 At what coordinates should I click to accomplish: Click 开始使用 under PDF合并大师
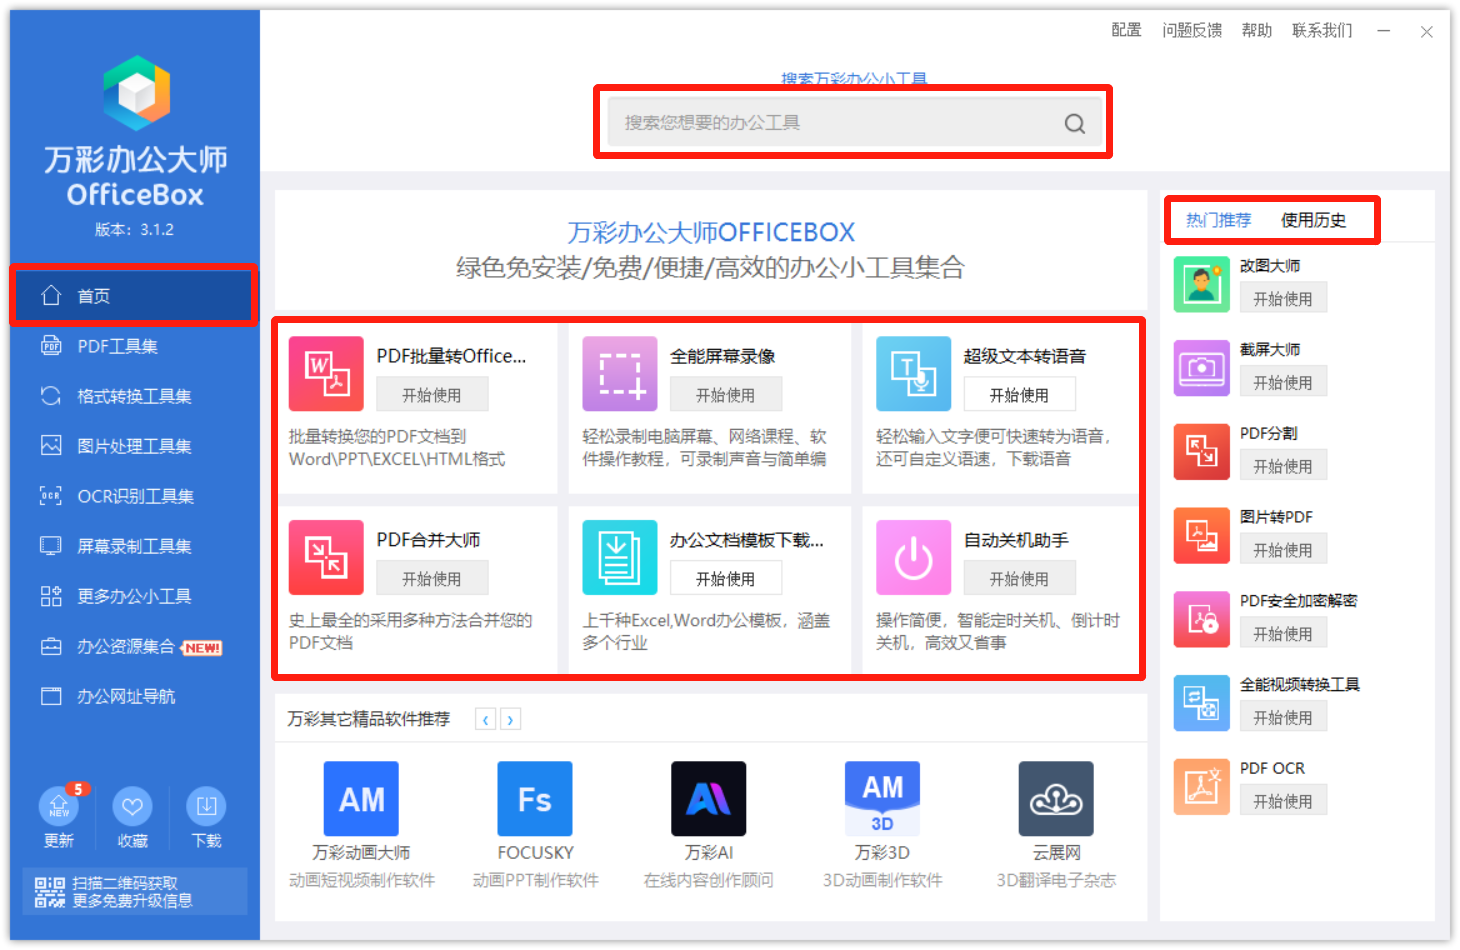click(432, 579)
